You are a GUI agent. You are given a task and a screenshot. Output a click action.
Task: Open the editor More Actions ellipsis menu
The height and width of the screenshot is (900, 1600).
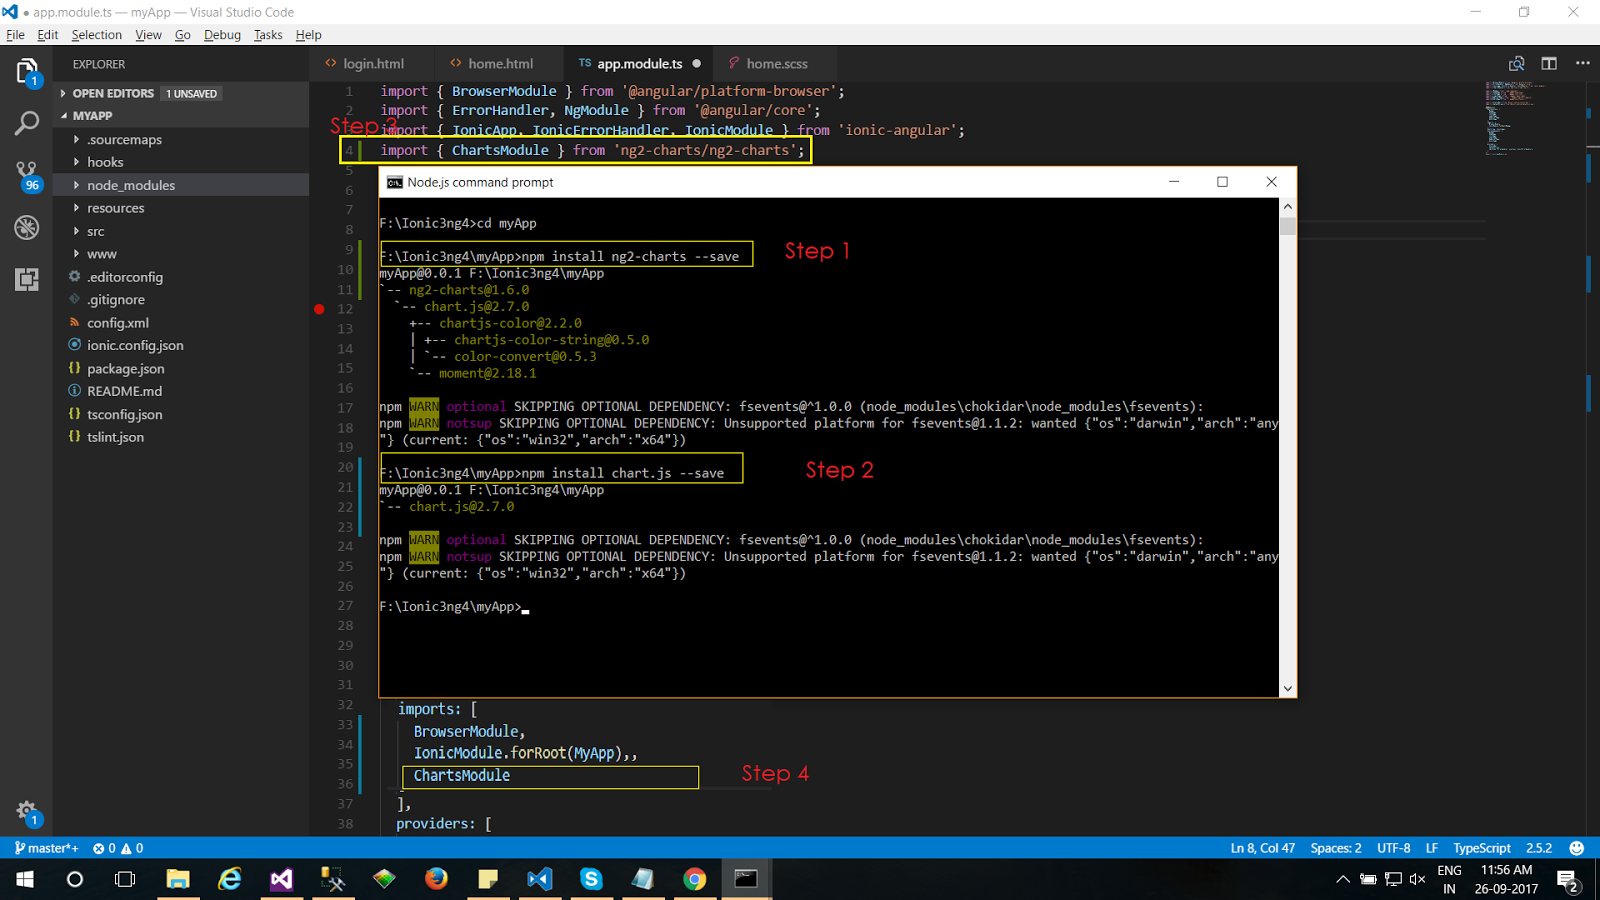tap(1583, 62)
